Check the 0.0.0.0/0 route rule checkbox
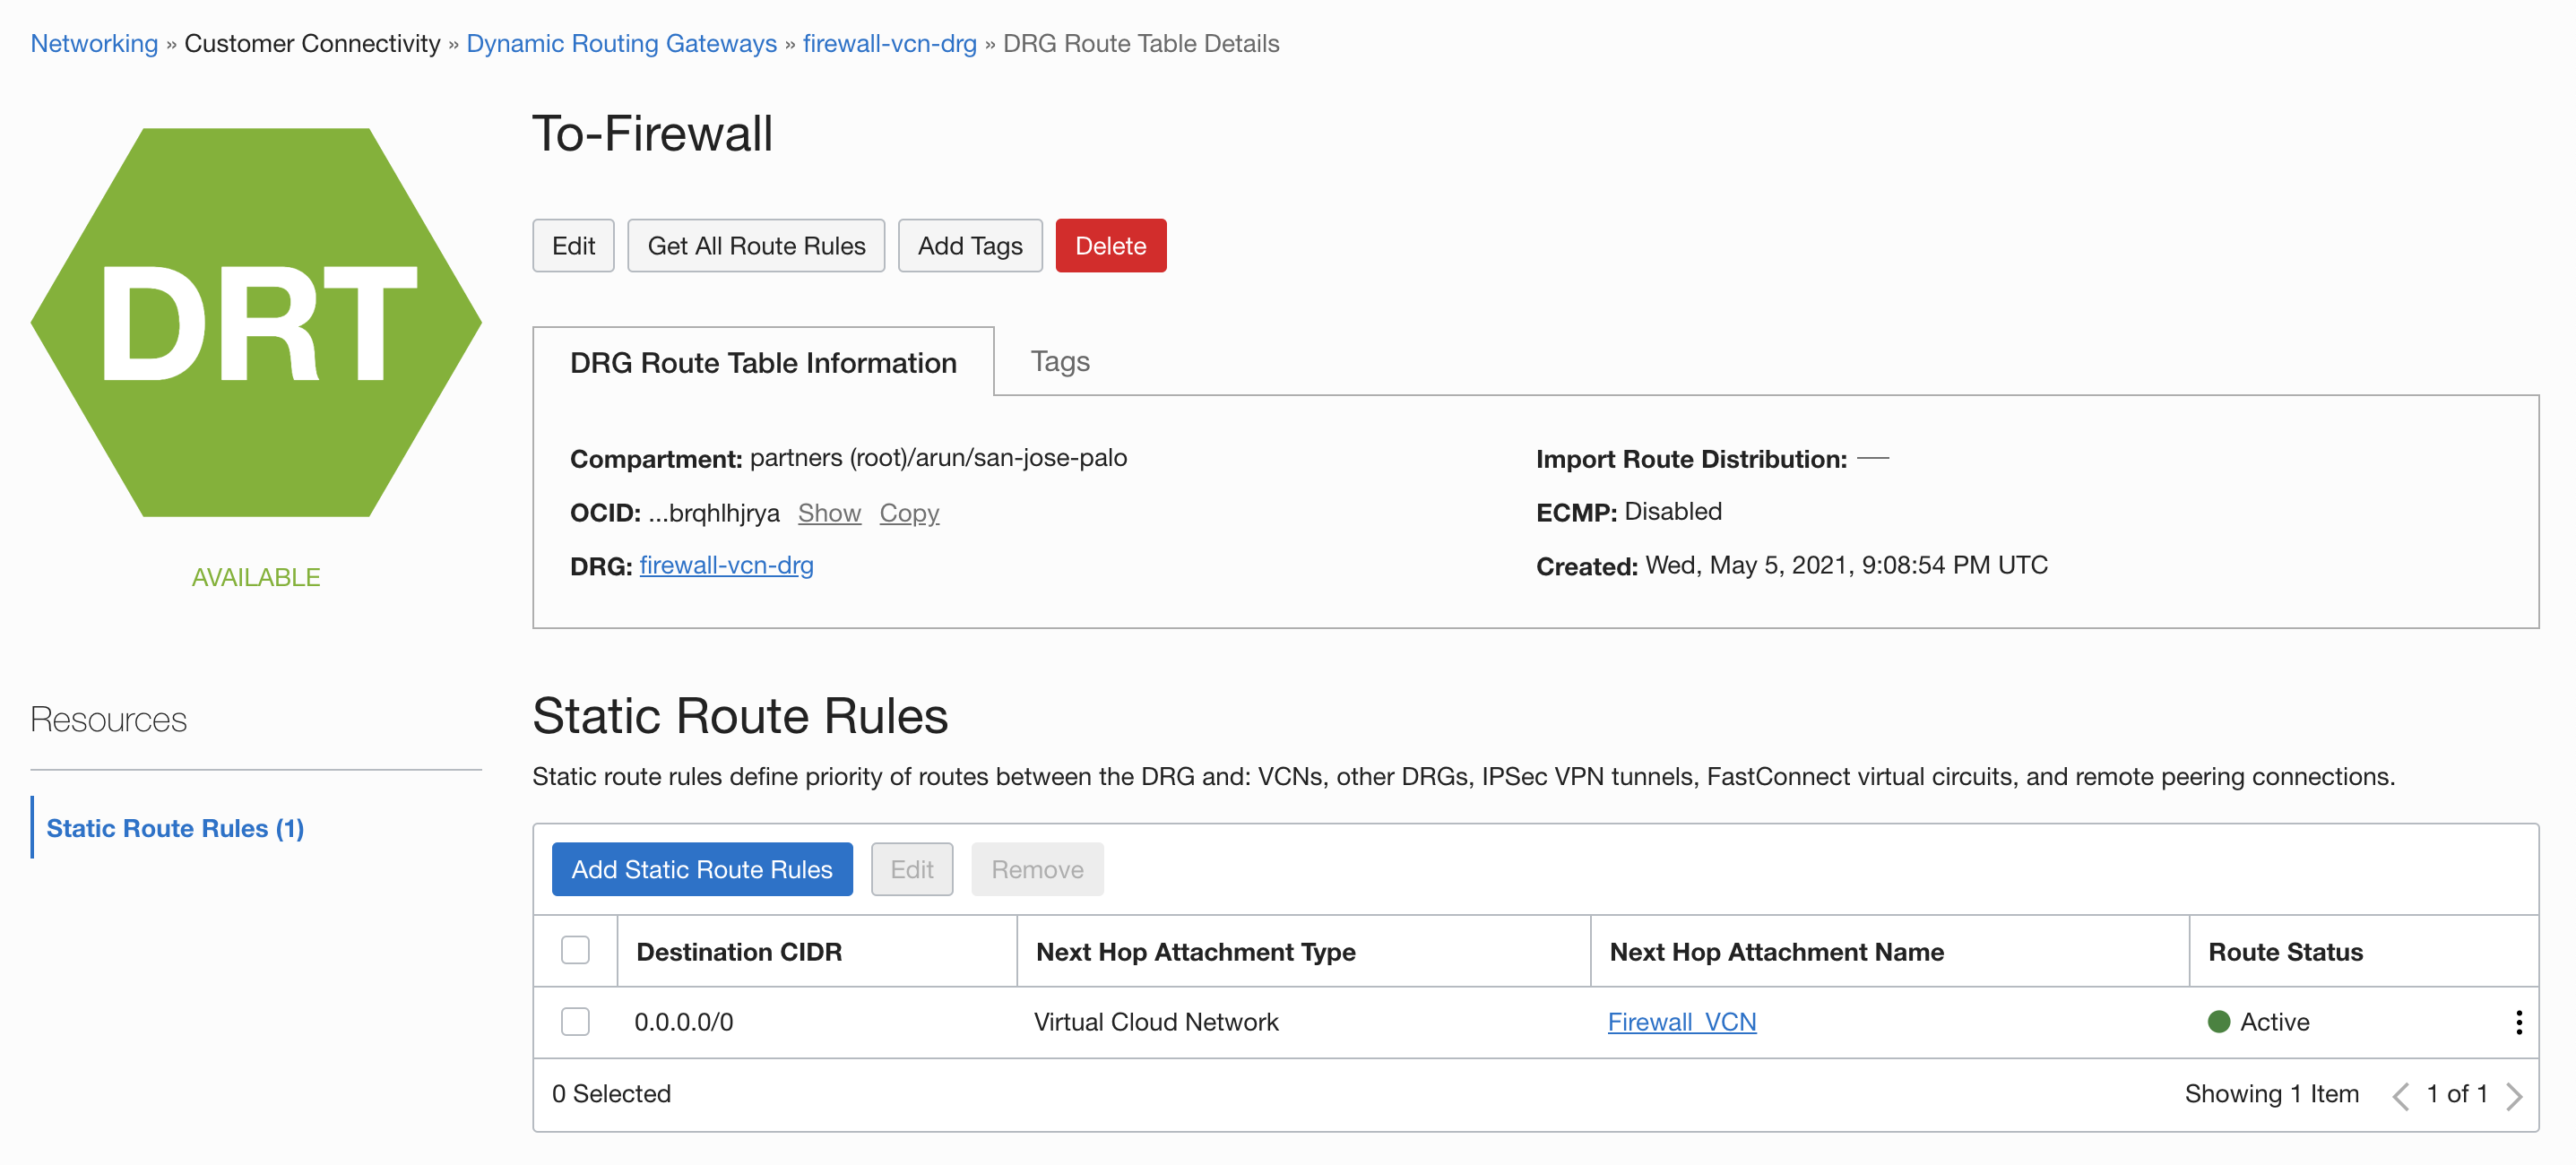The height and width of the screenshot is (1165, 2576). click(x=575, y=1022)
